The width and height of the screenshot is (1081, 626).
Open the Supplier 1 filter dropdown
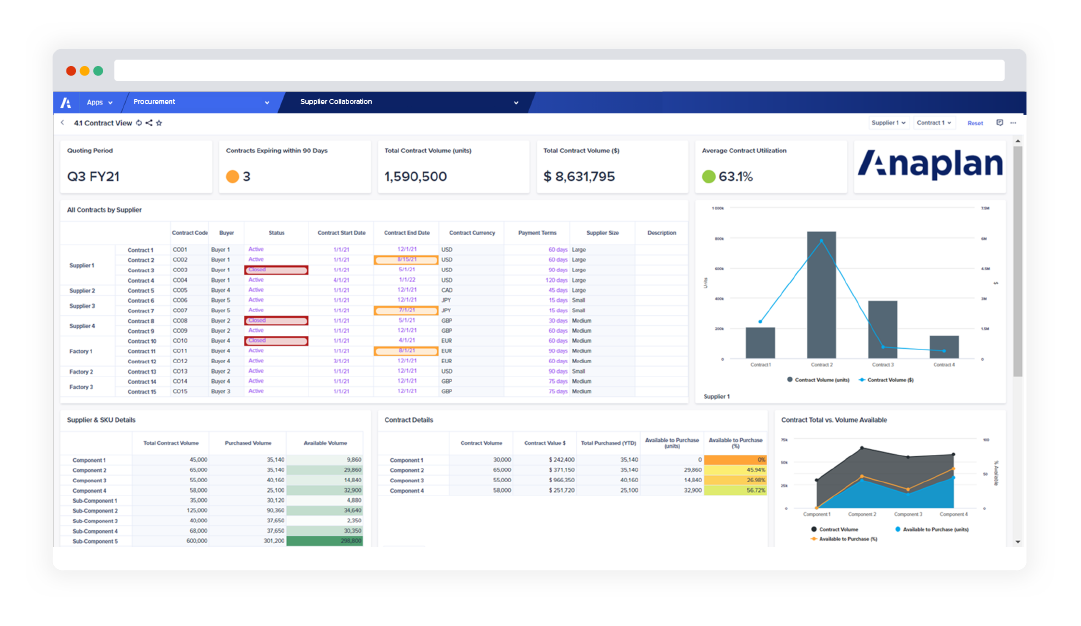tap(888, 122)
